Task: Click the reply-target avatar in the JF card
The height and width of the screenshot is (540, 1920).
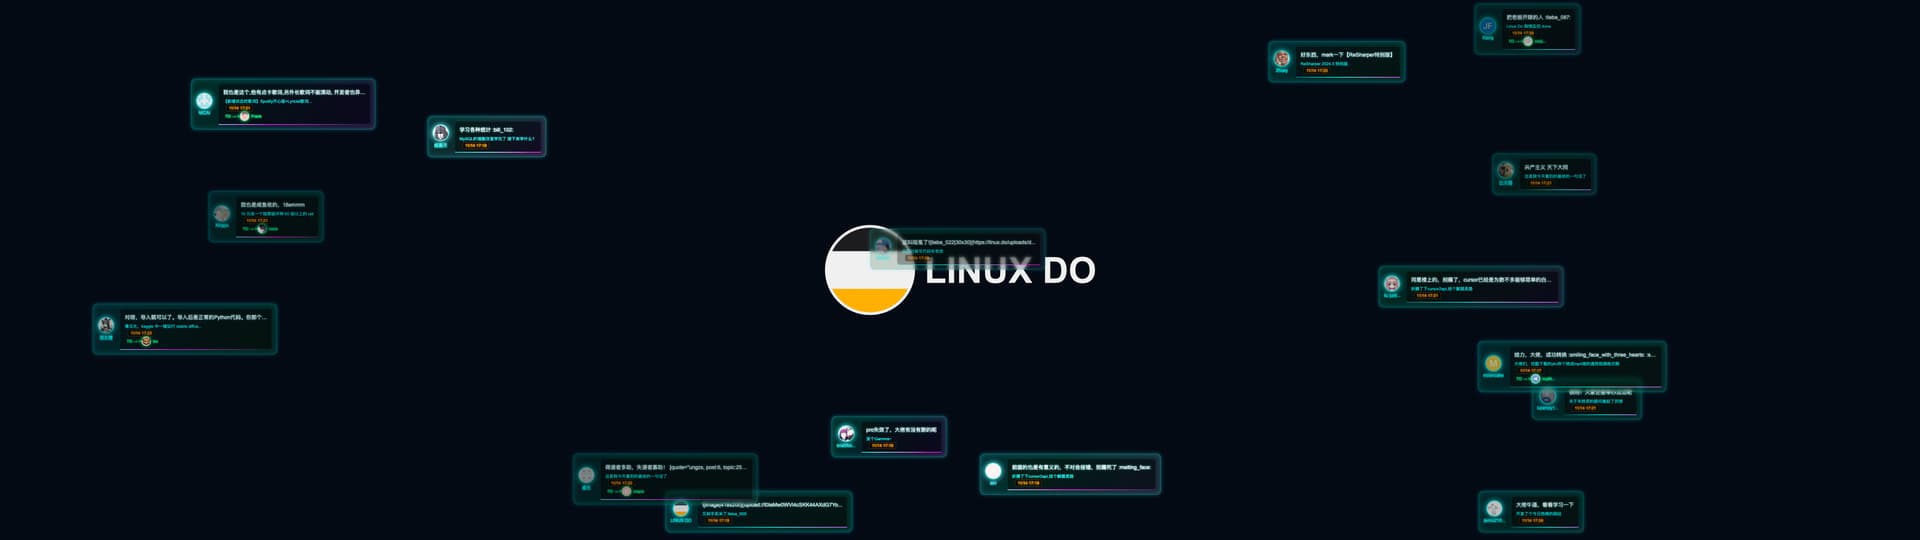Action: tap(1527, 41)
